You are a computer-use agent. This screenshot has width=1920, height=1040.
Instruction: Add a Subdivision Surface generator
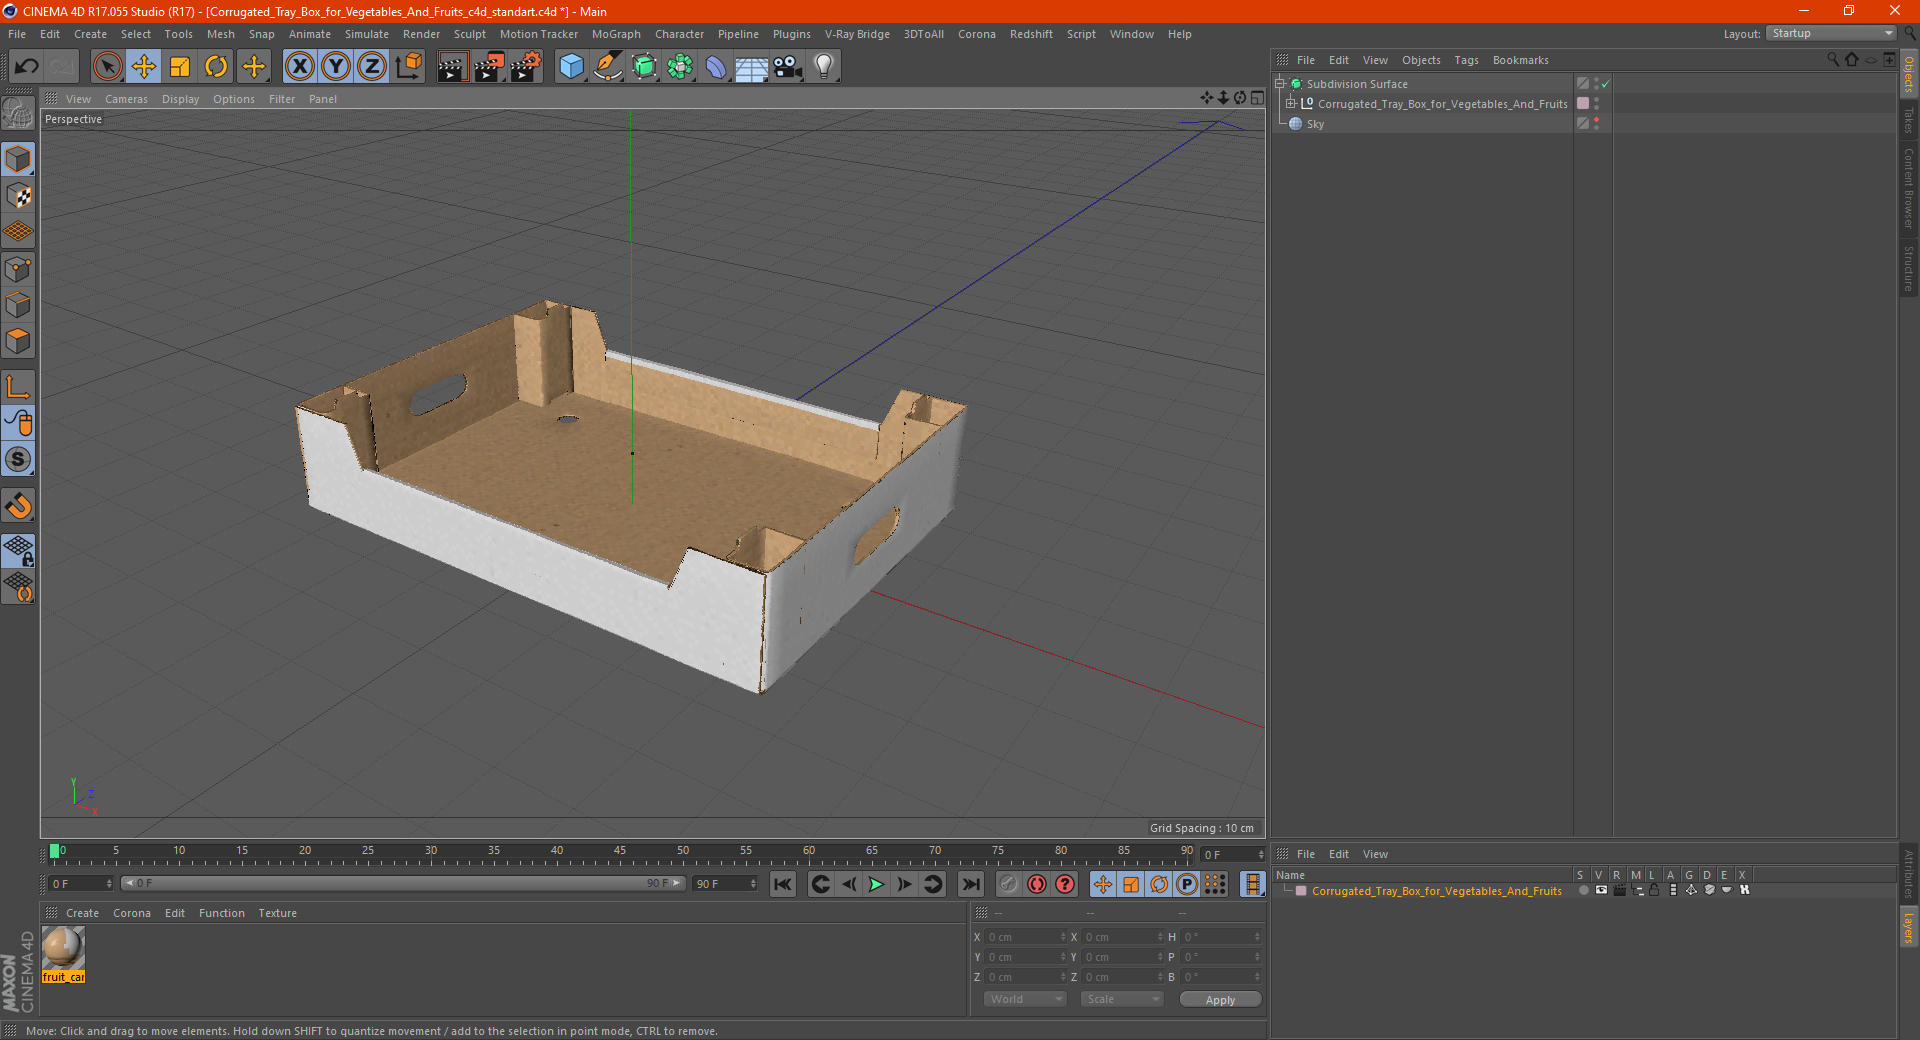coord(644,67)
